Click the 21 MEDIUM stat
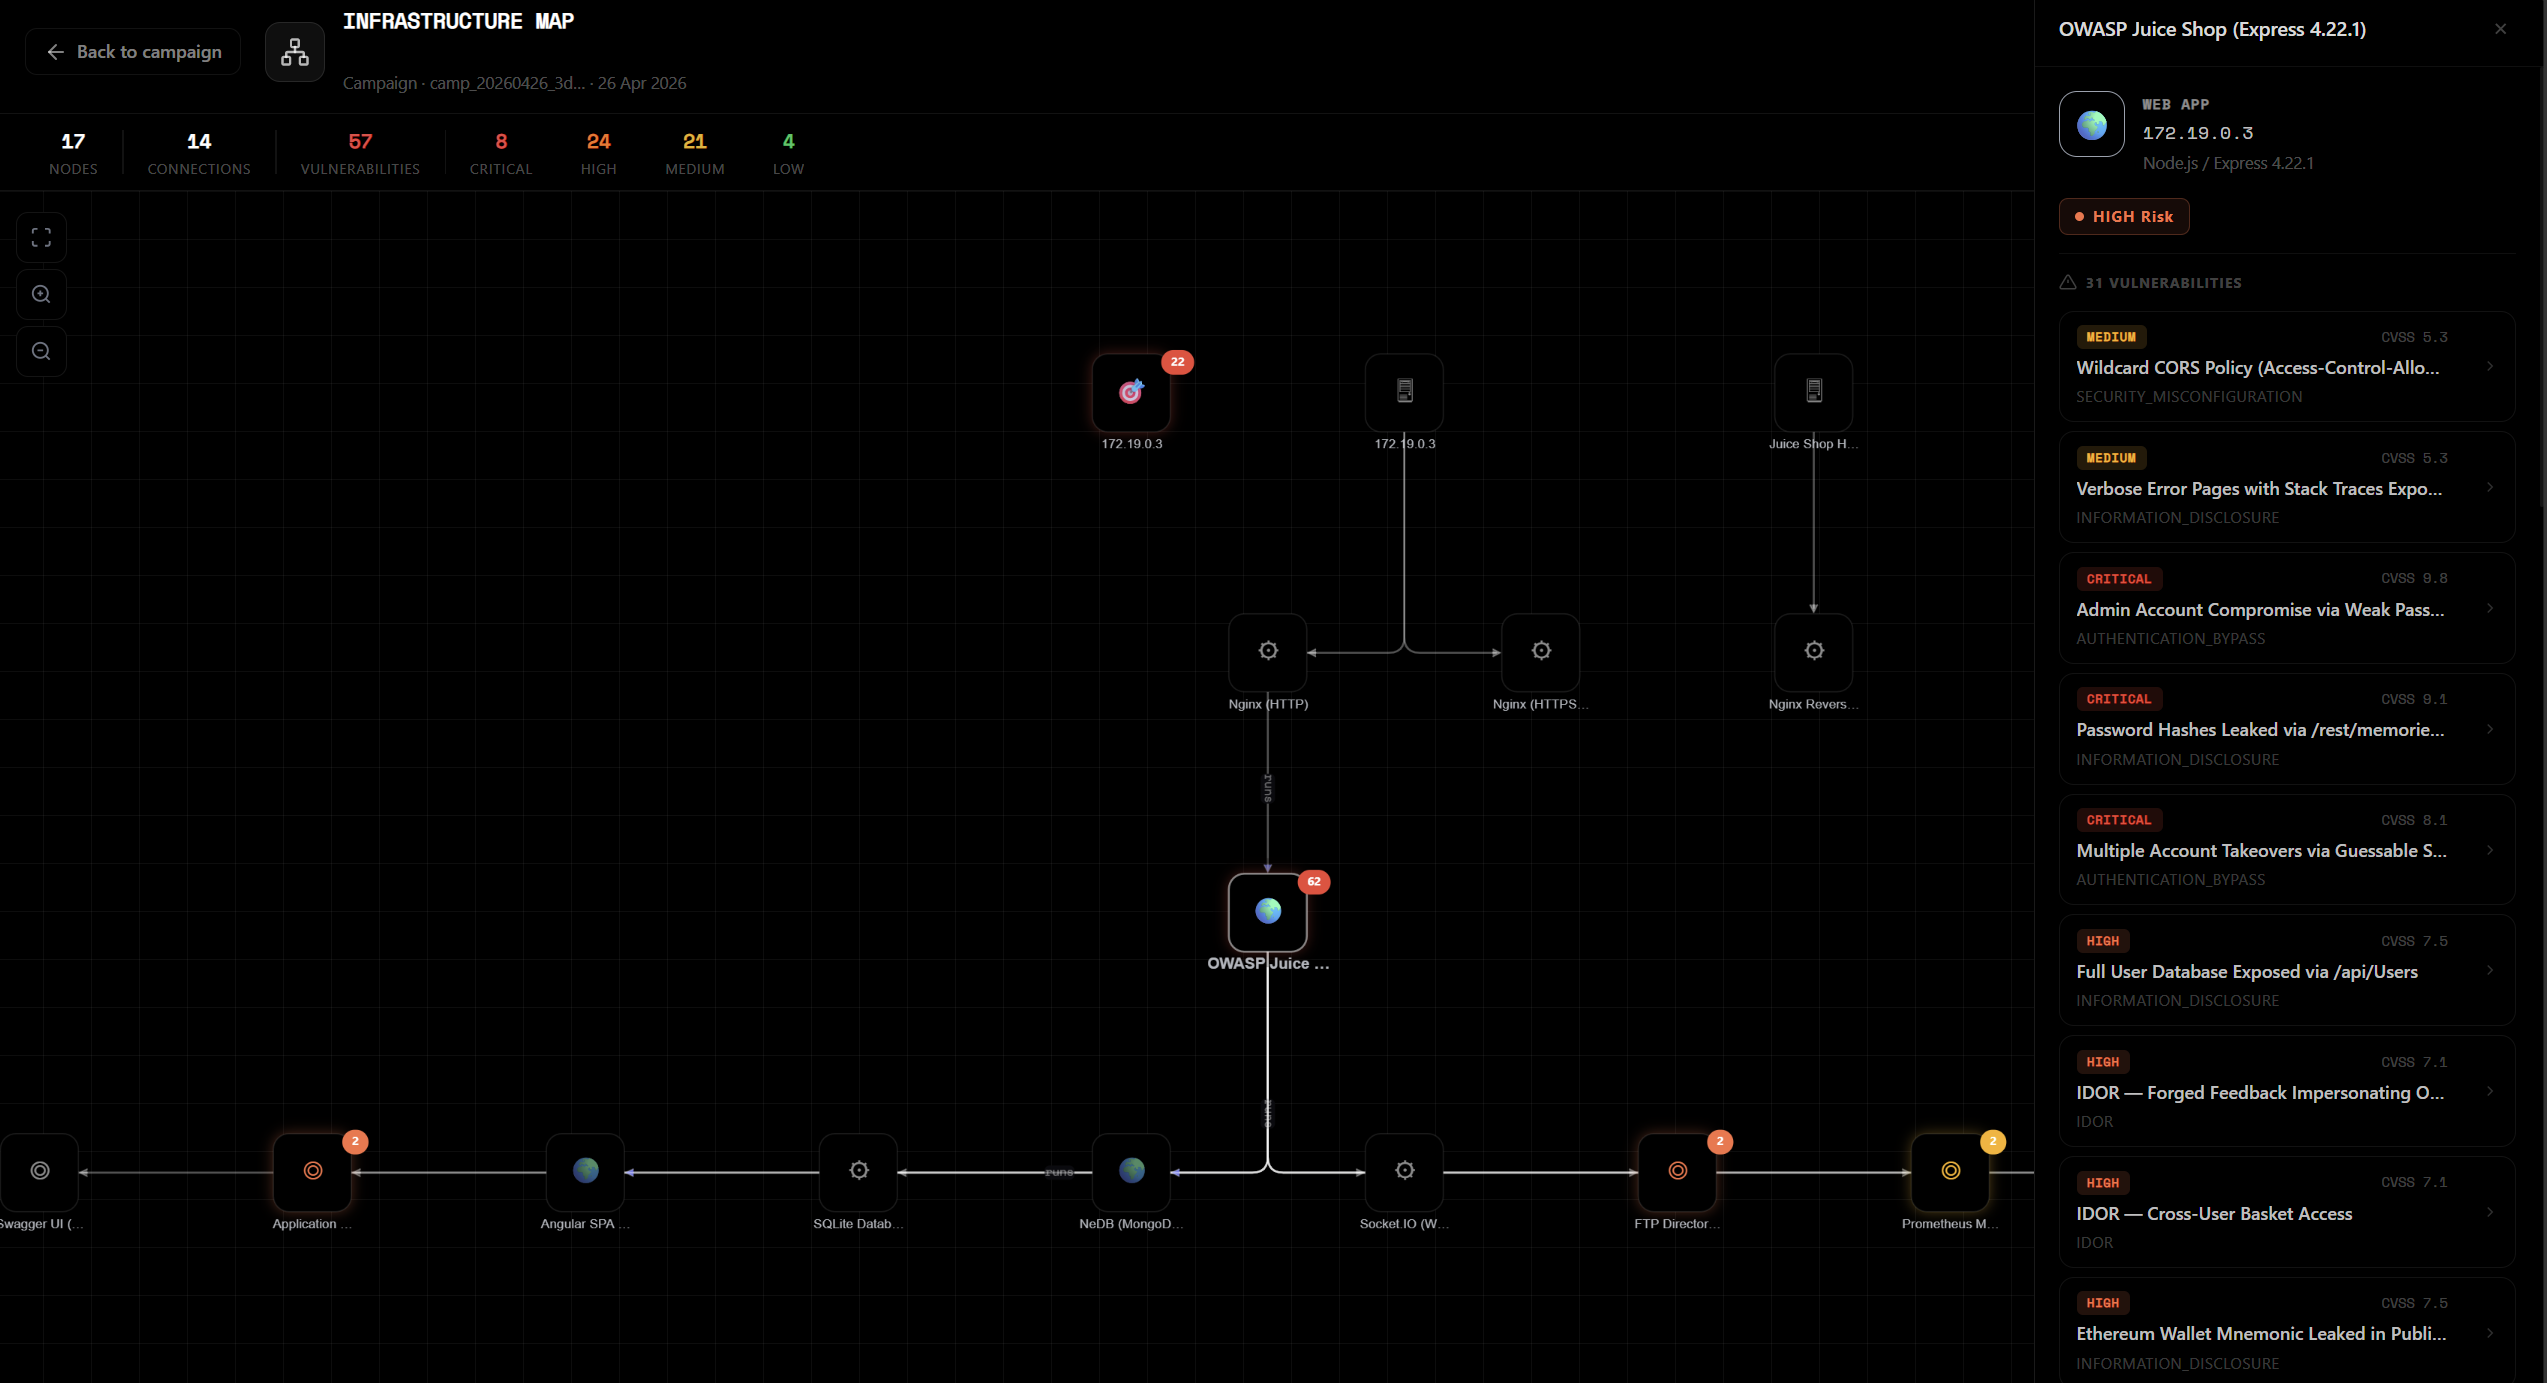2547x1383 pixels. 695,153
